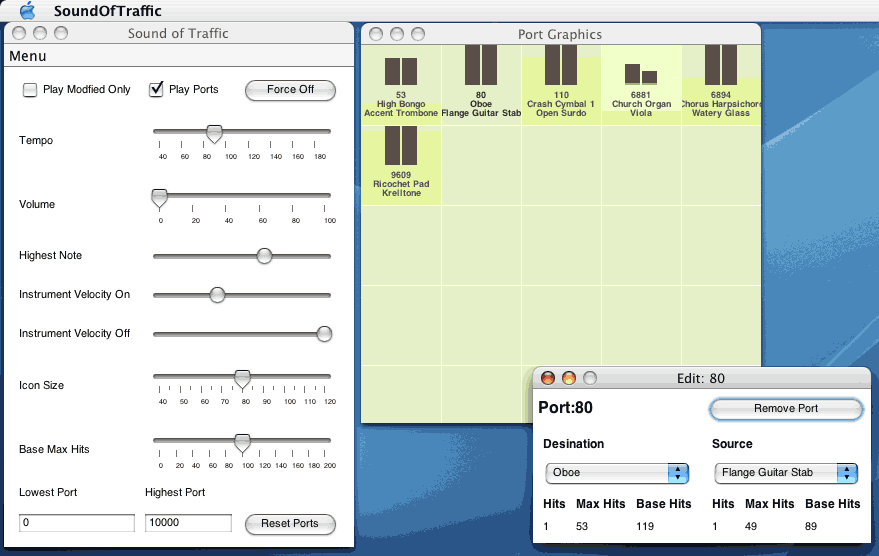Click the Base Max Hits slider thumb
The width and height of the screenshot is (879, 556).
click(x=242, y=443)
